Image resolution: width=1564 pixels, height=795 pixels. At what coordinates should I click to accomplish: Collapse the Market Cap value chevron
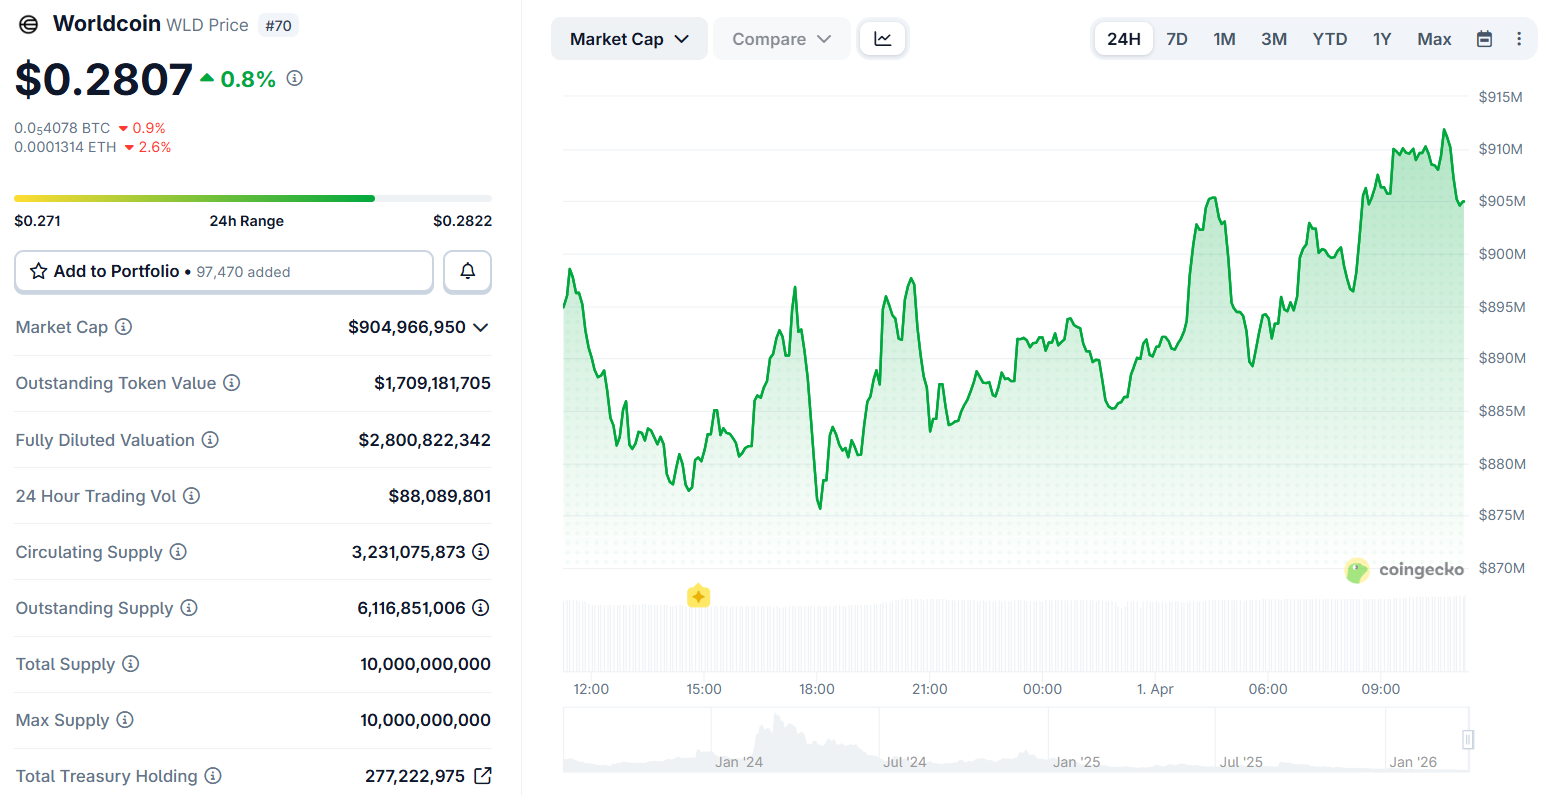[x=480, y=327]
